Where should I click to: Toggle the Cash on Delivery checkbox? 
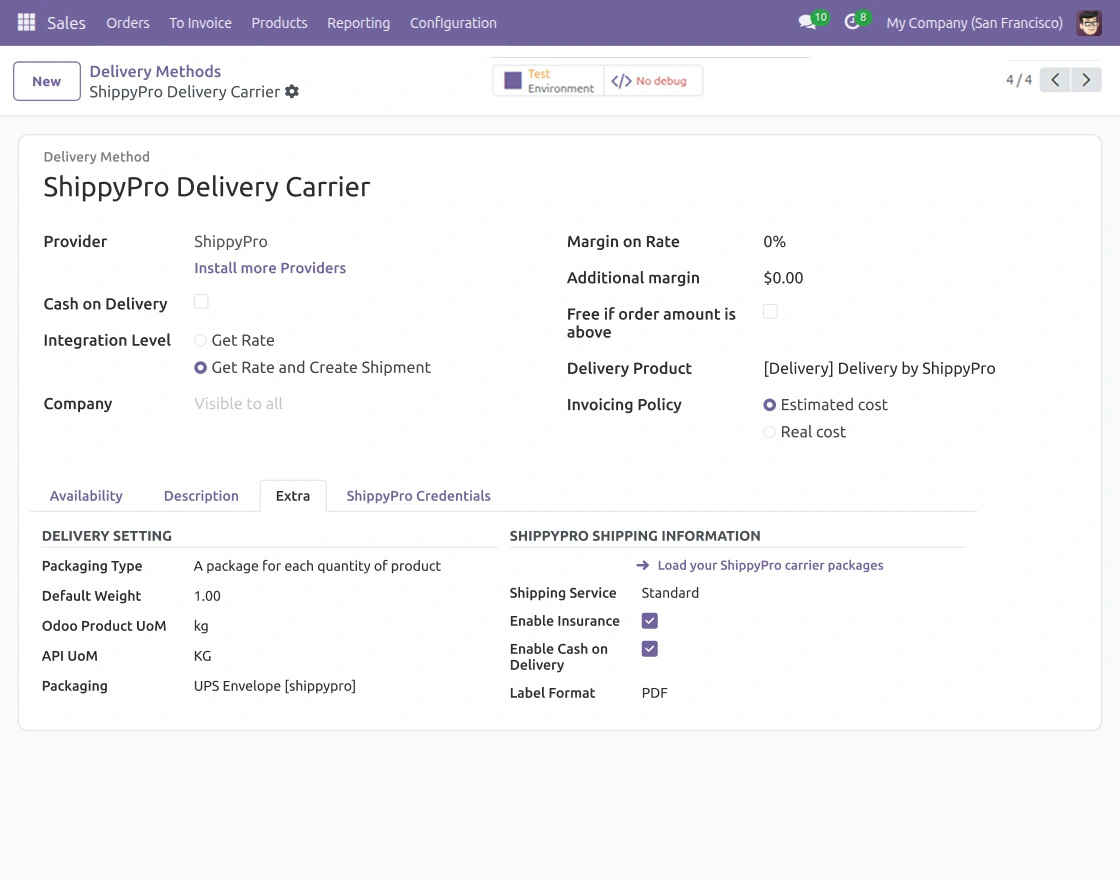201,301
